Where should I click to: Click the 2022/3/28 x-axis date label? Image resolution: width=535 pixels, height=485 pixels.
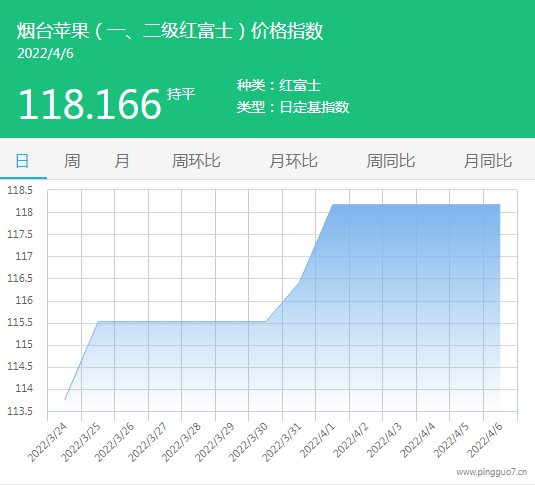[x=182, y=442]
